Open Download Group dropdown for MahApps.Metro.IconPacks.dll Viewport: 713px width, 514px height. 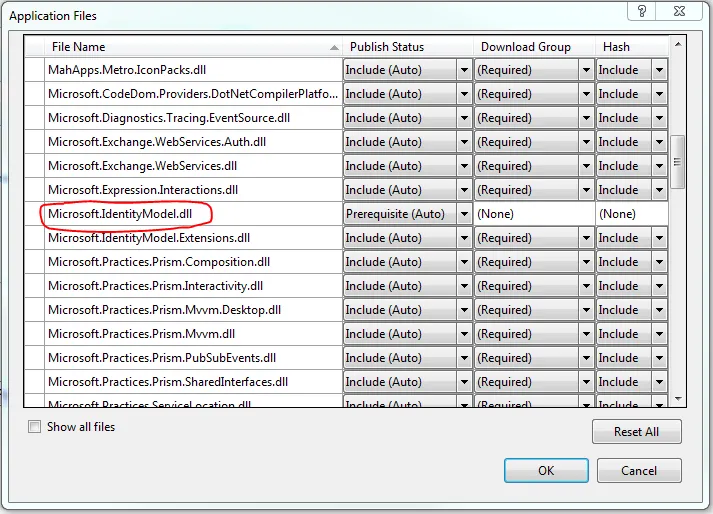586,70
